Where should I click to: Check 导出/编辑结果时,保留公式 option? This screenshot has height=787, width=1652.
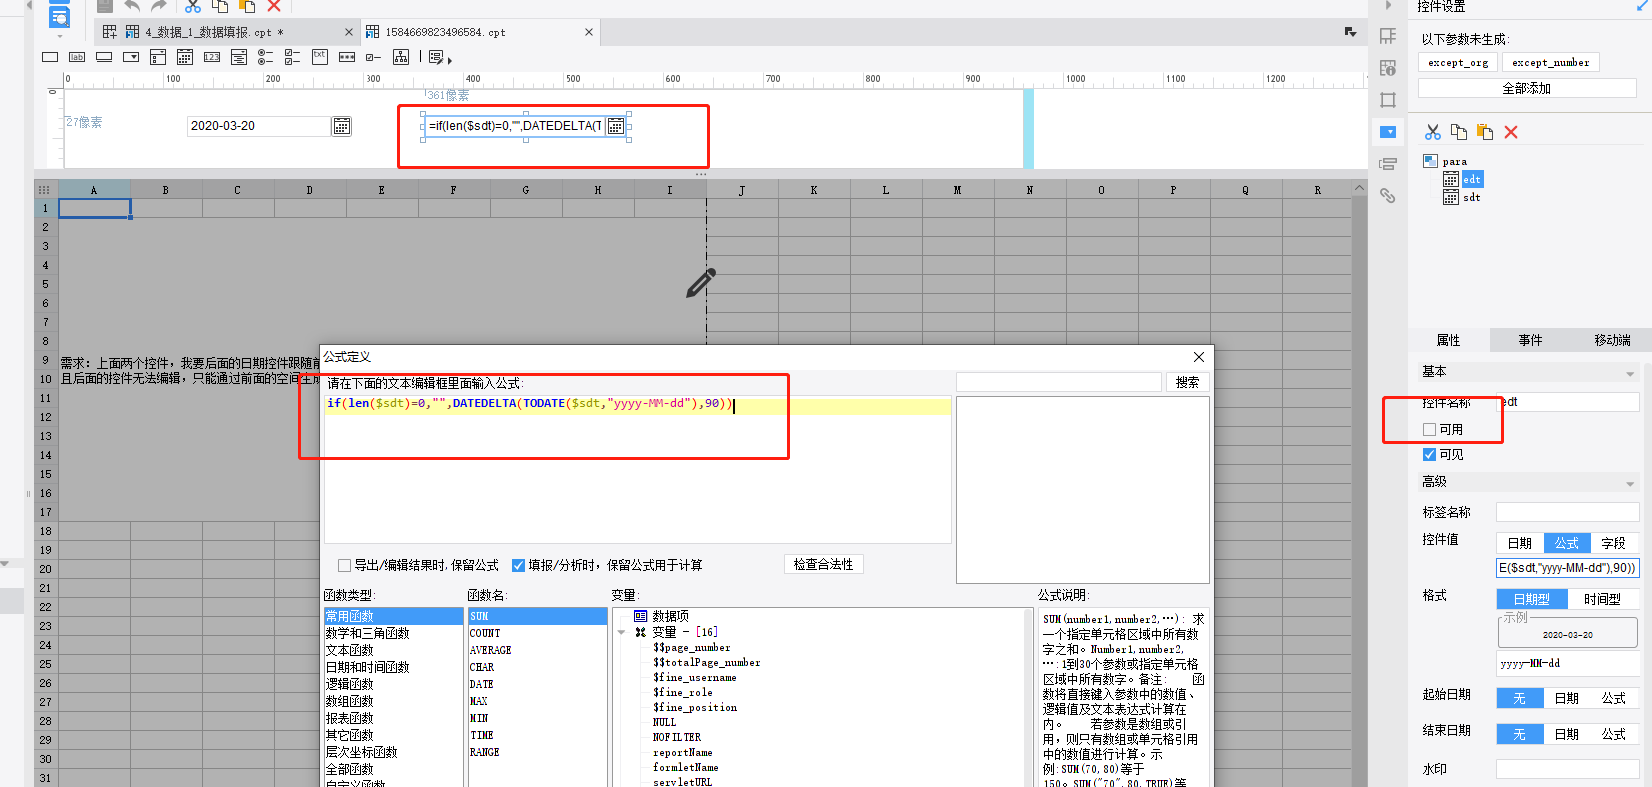[345, 565]
